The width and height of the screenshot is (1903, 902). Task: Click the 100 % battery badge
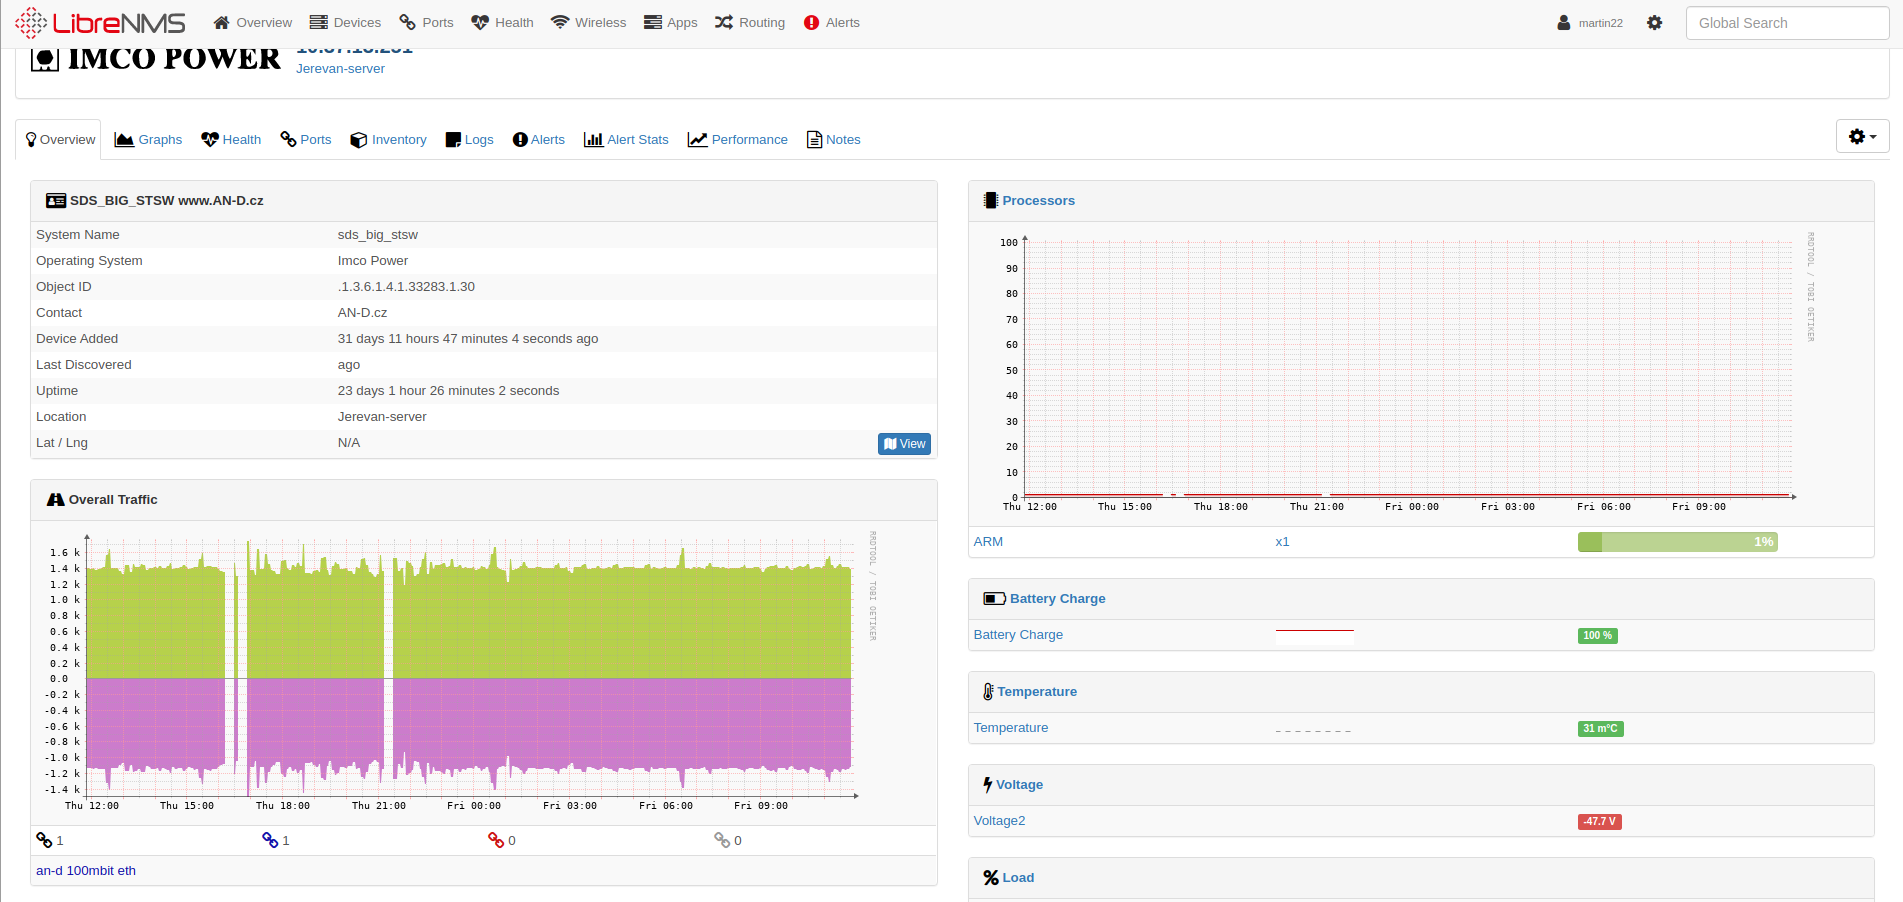click(1597, 636)
